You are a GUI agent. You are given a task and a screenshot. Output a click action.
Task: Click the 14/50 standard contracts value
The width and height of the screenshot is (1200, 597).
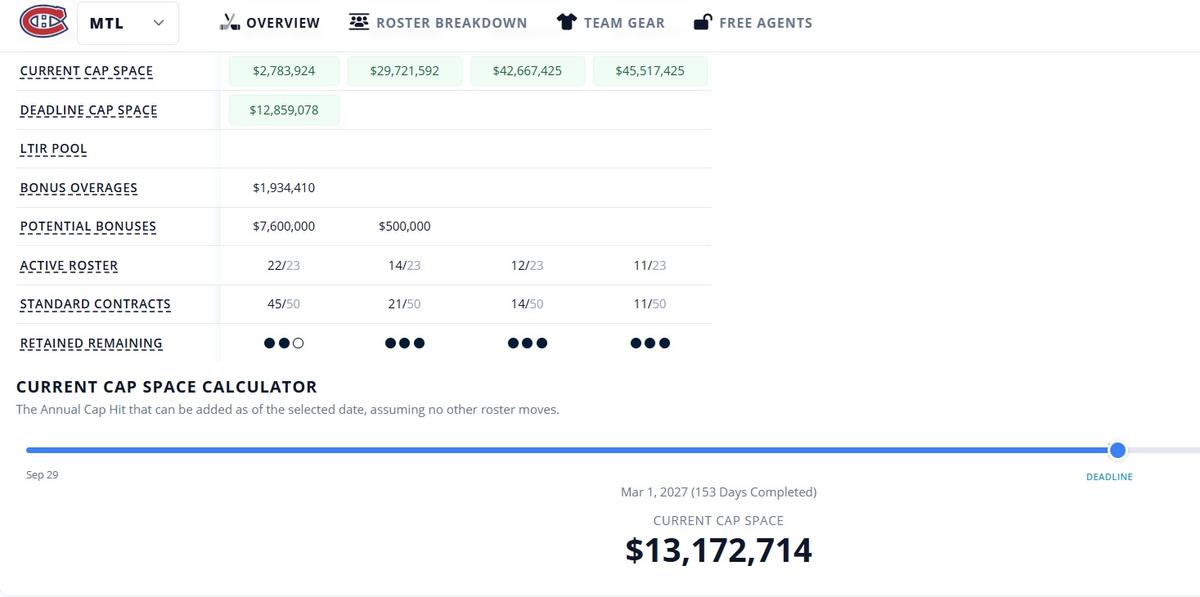click(x=527, y=304)
